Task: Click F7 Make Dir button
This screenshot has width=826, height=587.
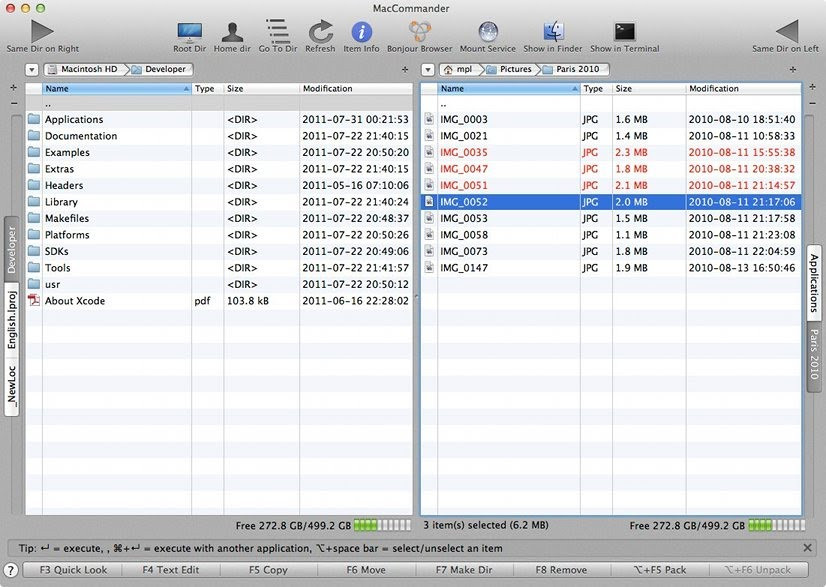Action: tap(464, 570)
